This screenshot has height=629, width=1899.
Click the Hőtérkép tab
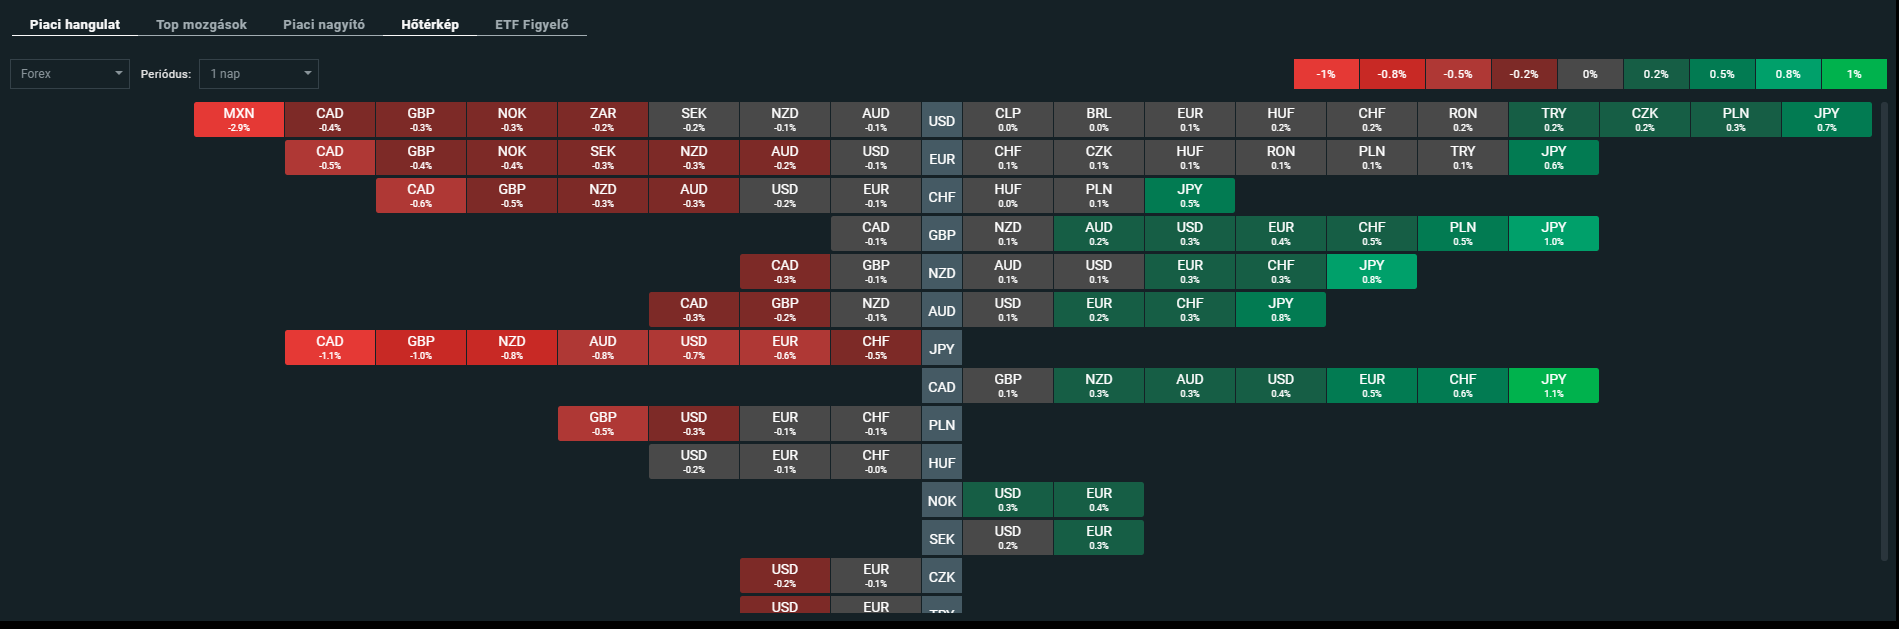(x=430, y=24)
